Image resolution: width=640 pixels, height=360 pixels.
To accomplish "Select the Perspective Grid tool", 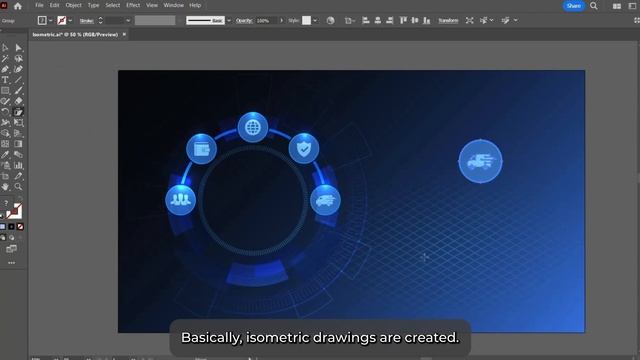I will tap(18, 133).
